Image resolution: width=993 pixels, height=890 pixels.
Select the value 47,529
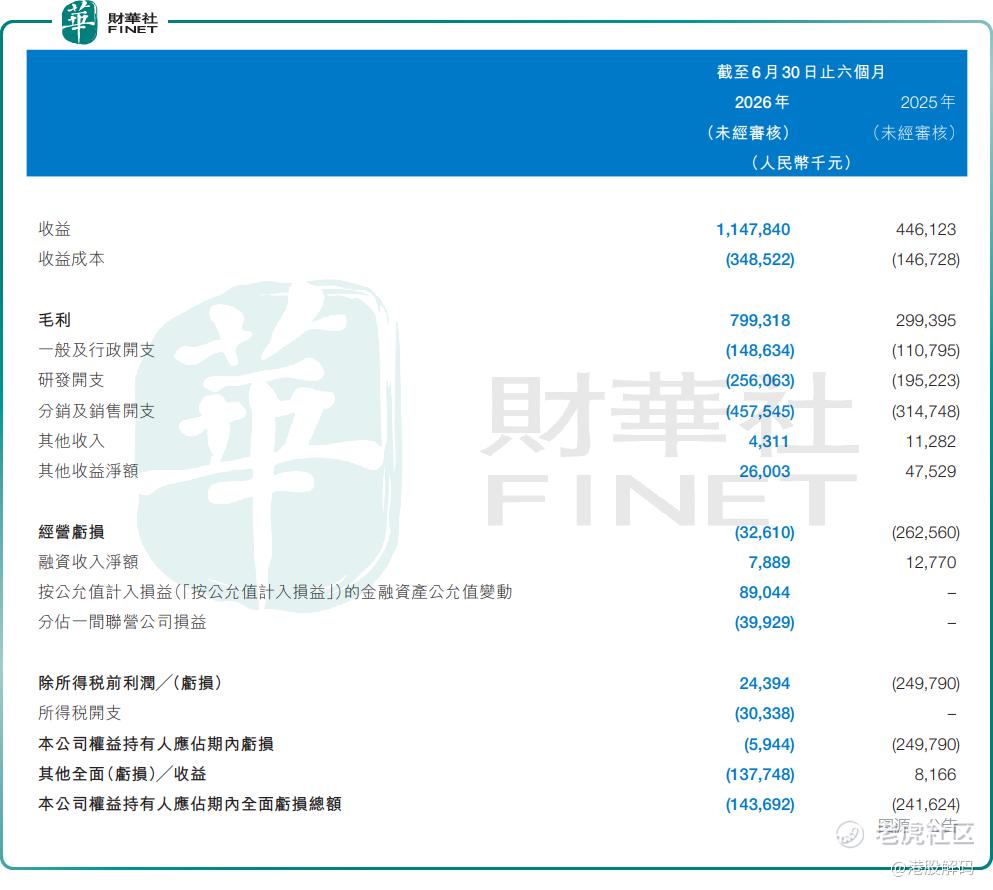point(930,471)
